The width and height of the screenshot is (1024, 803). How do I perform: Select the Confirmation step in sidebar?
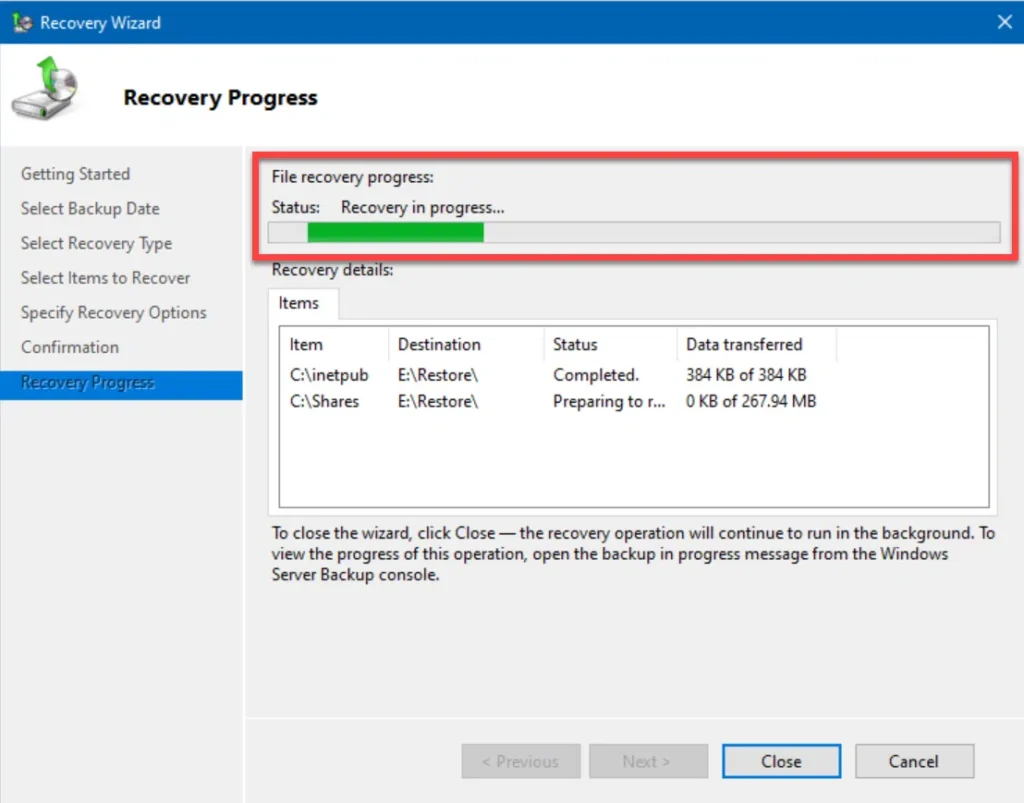[x=70, y=347]
